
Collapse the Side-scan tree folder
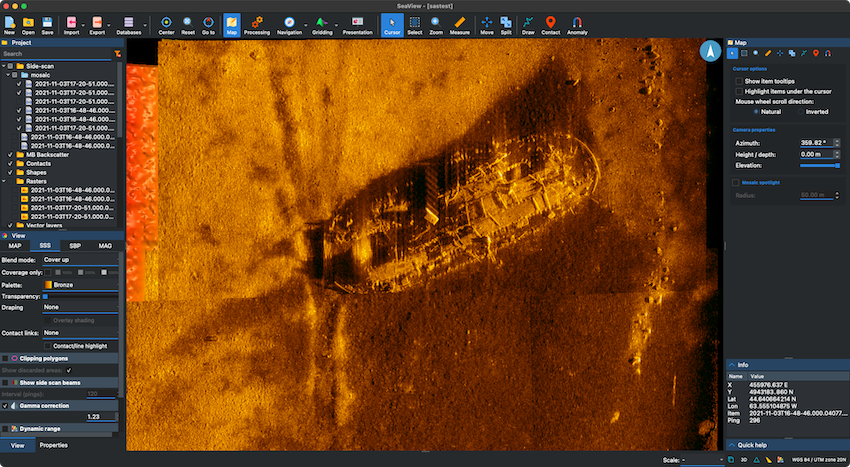[4, 66]
